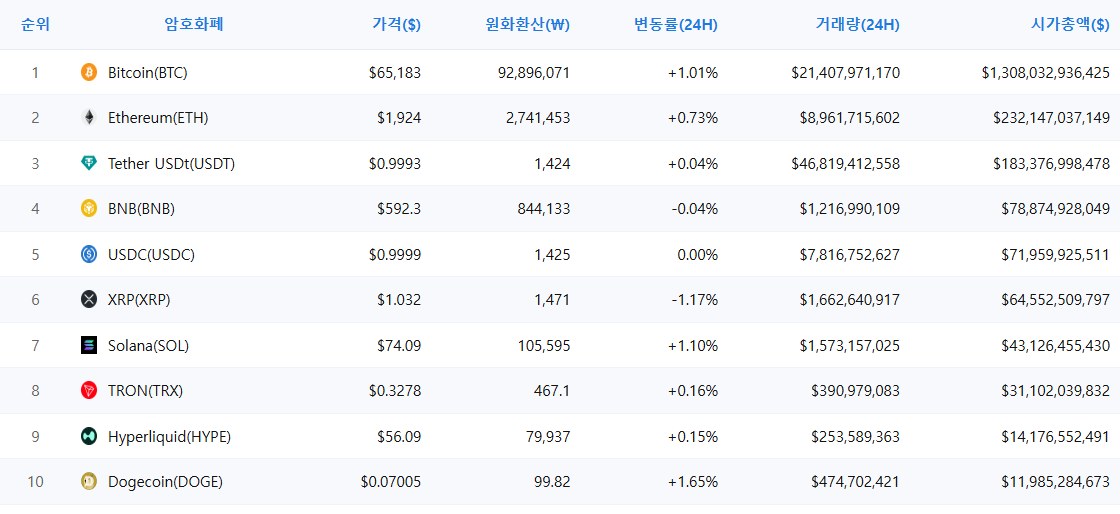The height and width of the screenshot is (514, 1120).
Task: Click won value 844,133
Action: [x=544, y=209]
